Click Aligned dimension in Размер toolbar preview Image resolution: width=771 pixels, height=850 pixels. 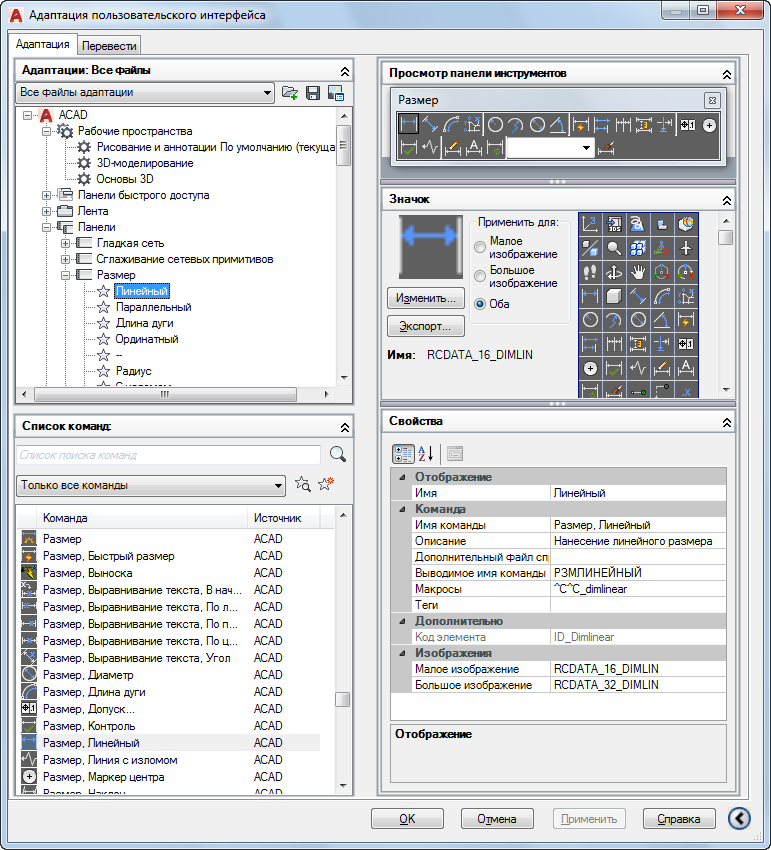[429, 125]
